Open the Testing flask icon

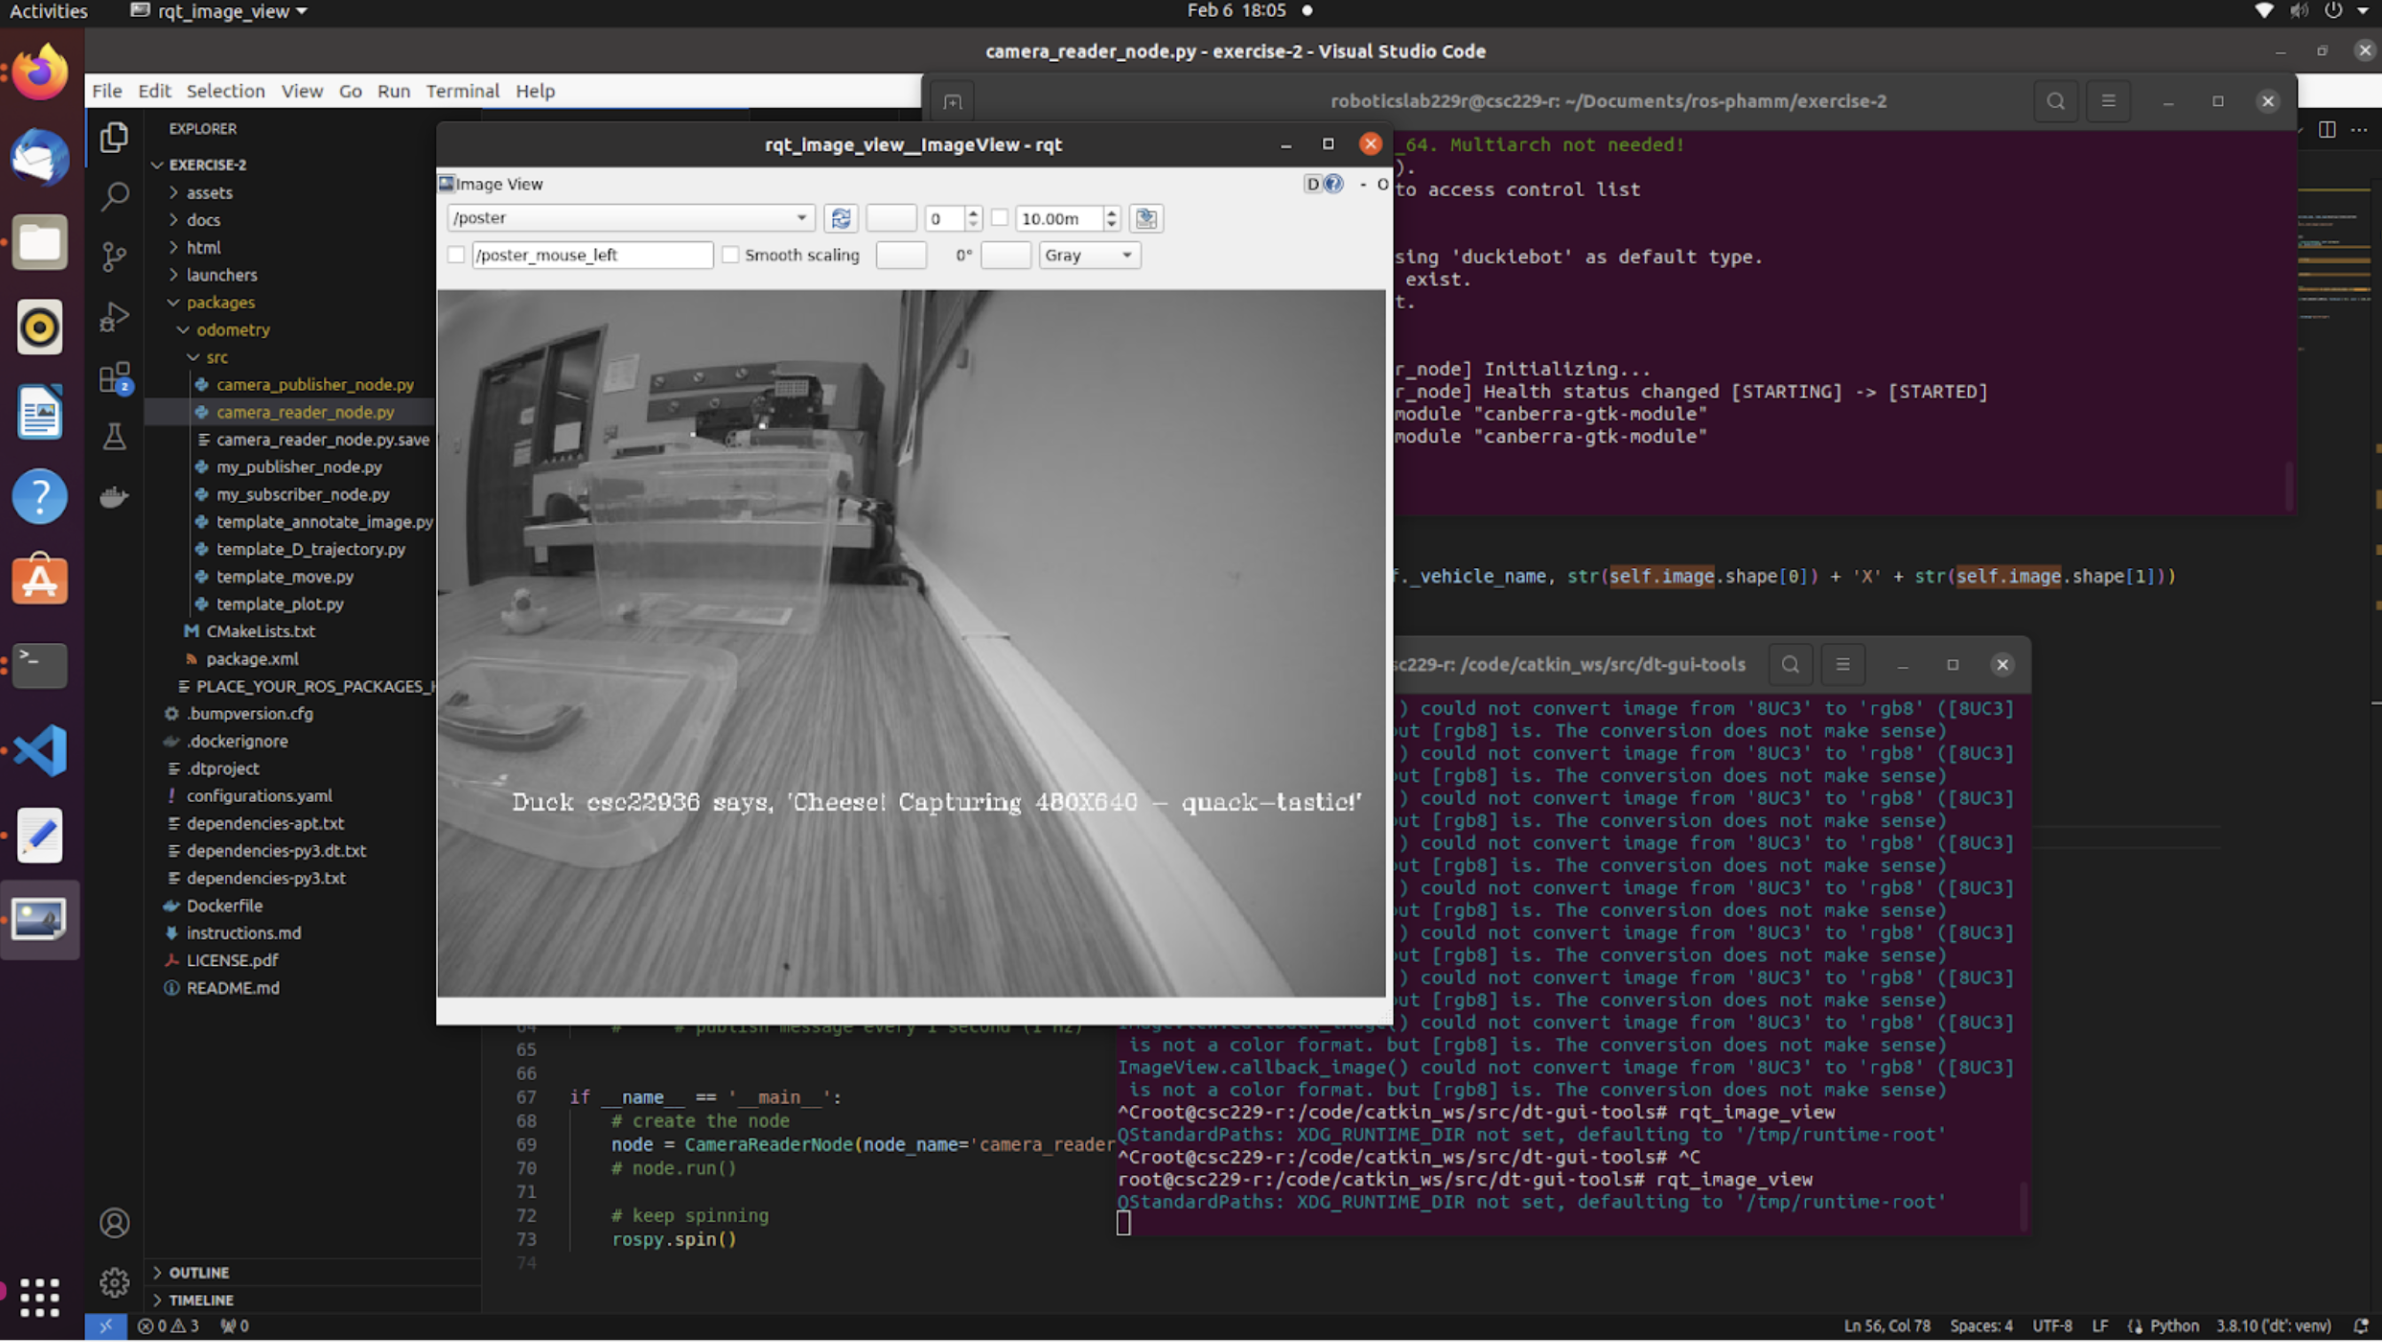click(114, 437)
